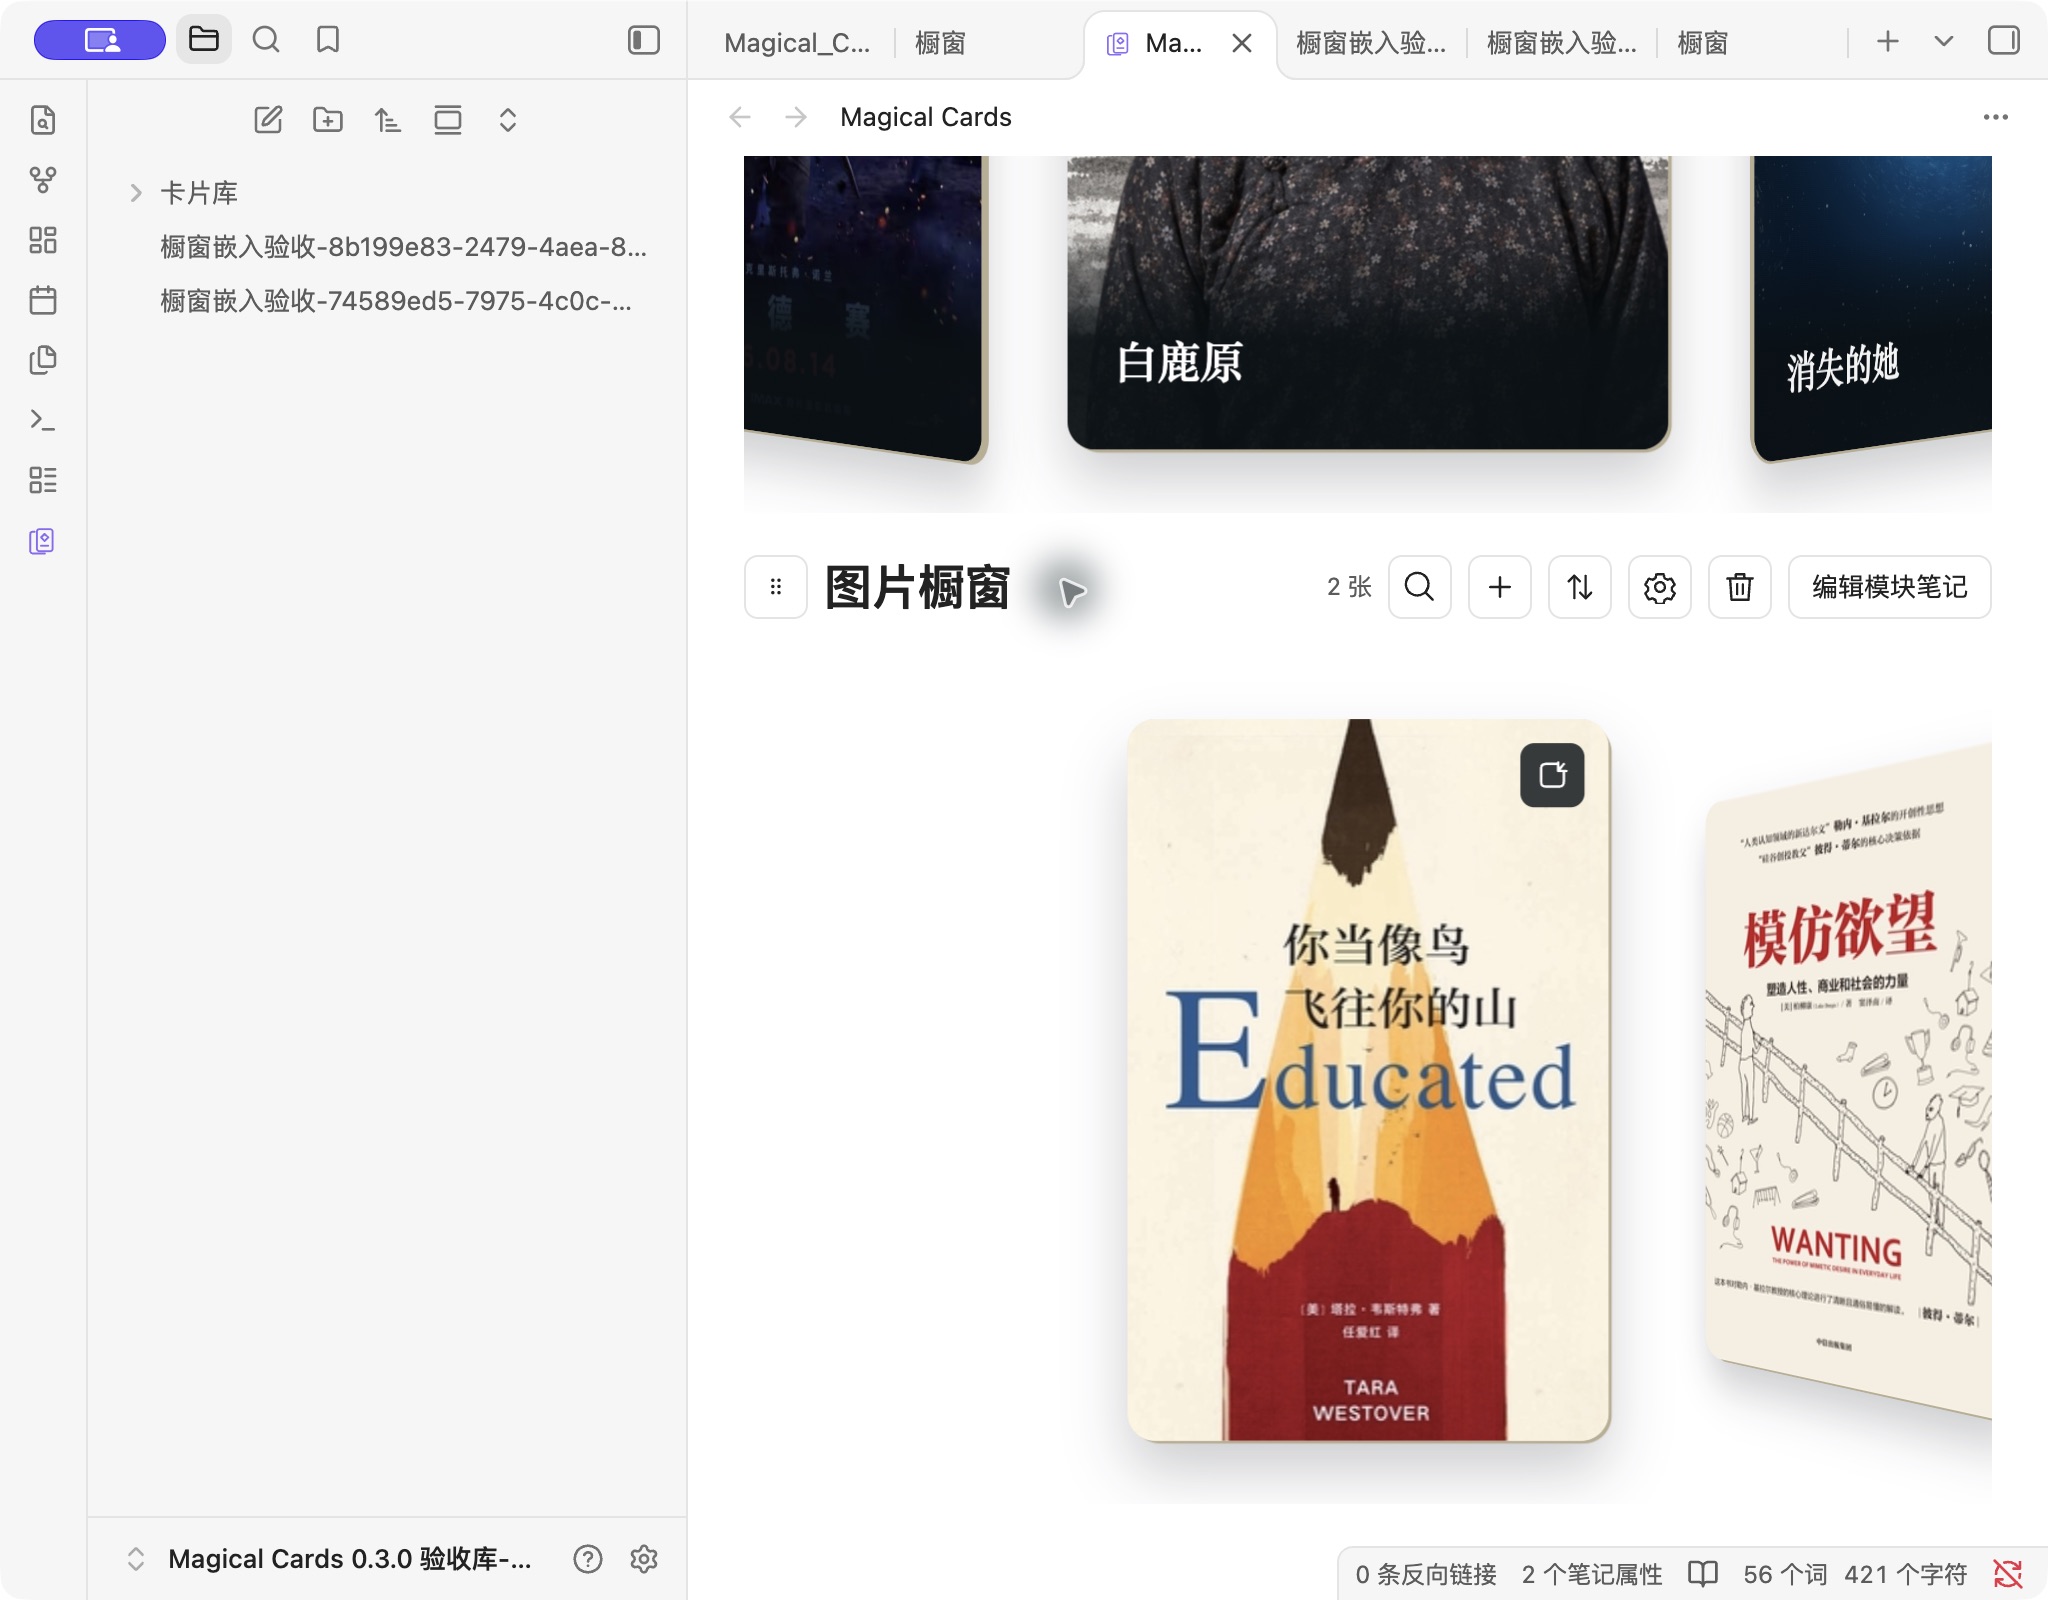Open the graph view ribbon icon
Screen dimensions: 2048x1600
(43, 180)
